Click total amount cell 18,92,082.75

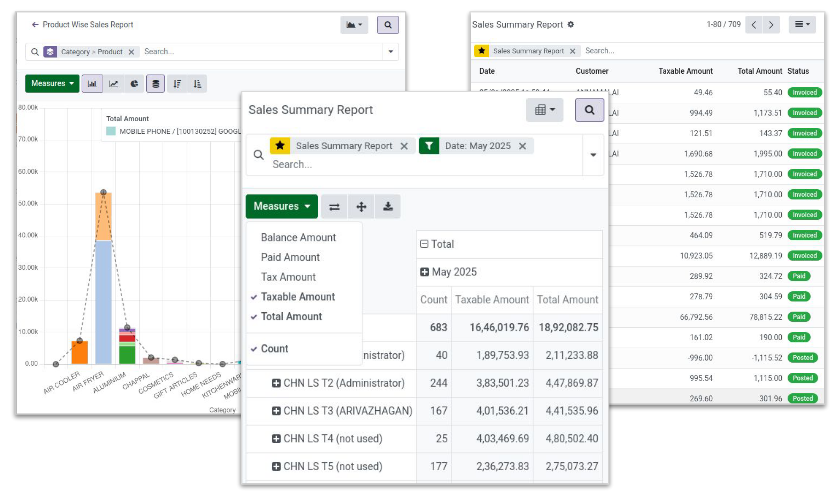[568, 327]
